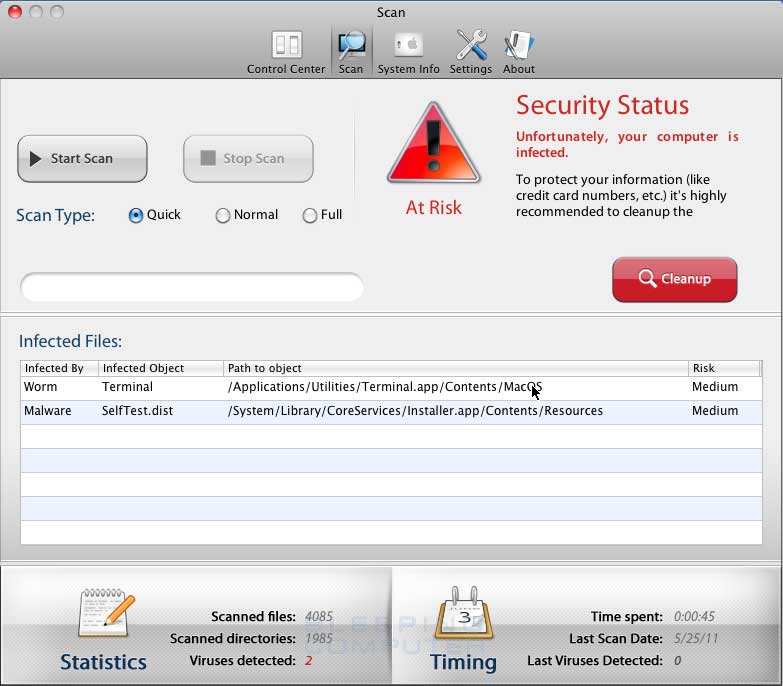Screen dimensions: 783x686
Task: Click the red Cleanup button
Action: [674, 279]
